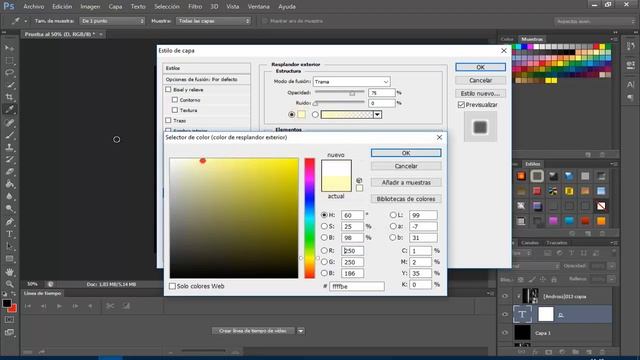Select the History Brush tool
The image size is (640, 360).
coord(9,159)
